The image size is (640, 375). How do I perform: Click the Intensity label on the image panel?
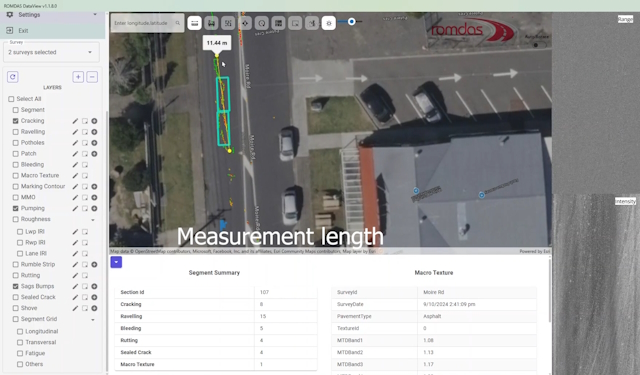[625, 202]
